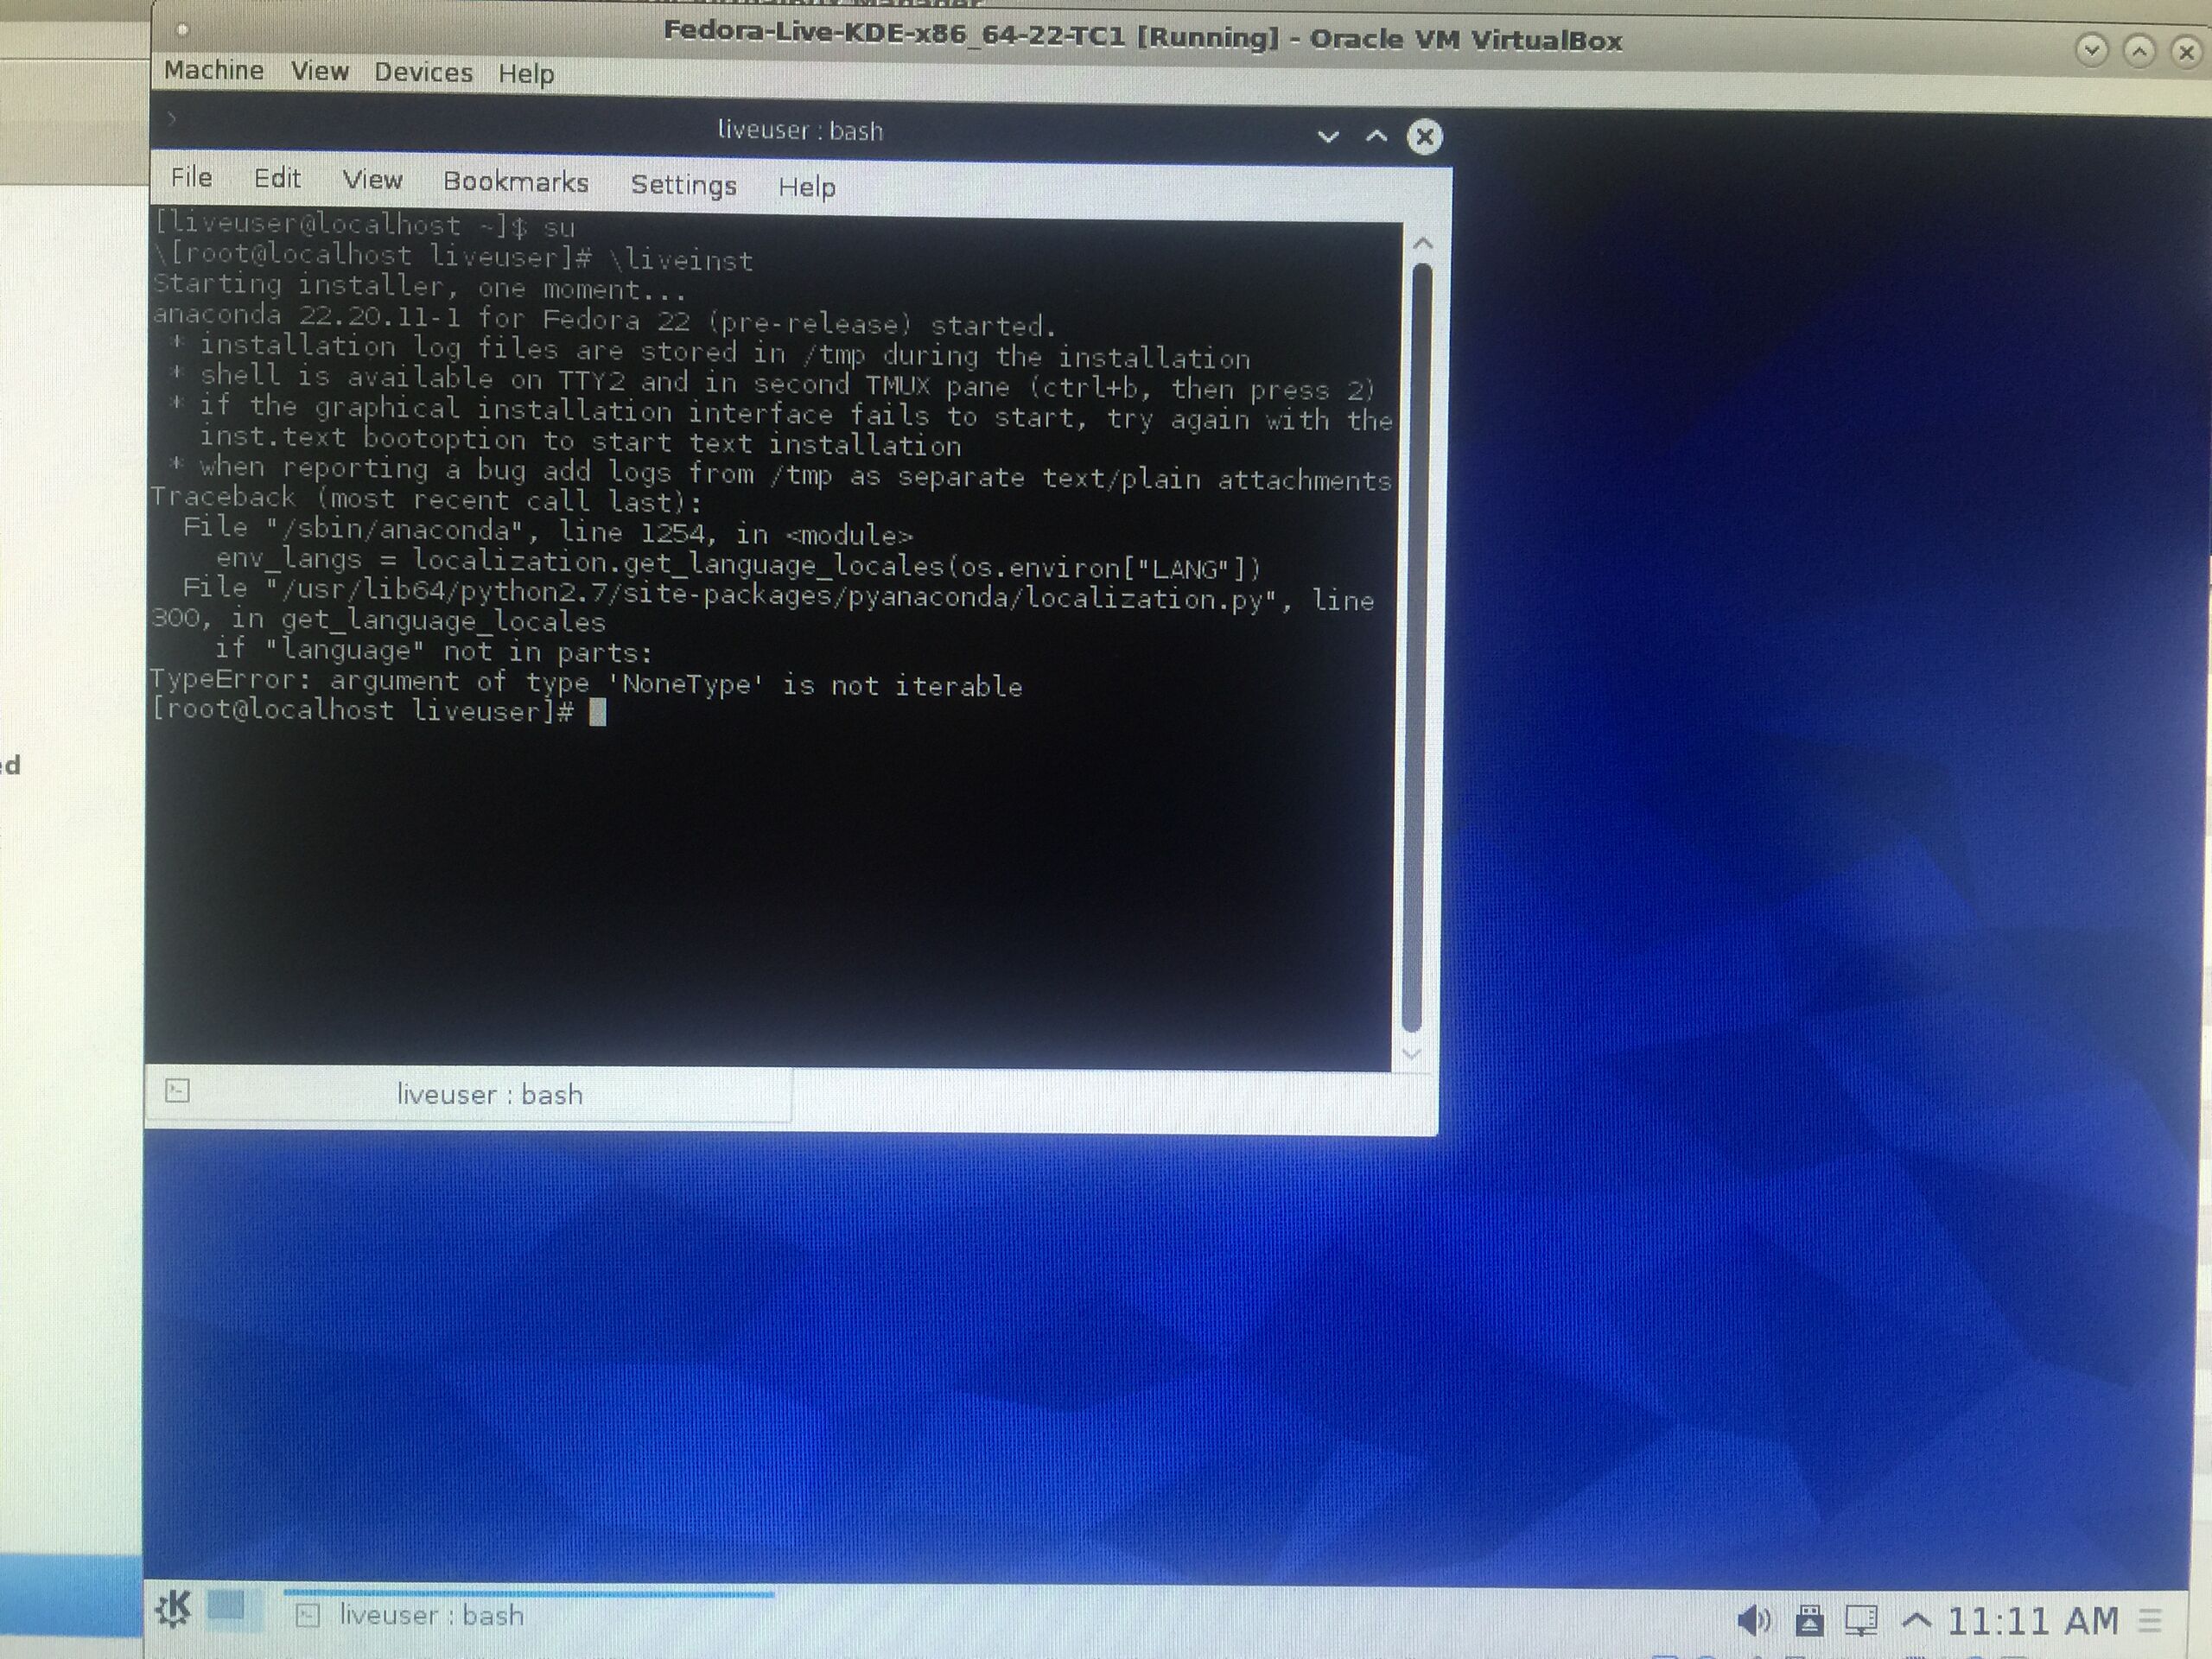Expand hidden system tray icons arrow

[x=1916, y=1619]
